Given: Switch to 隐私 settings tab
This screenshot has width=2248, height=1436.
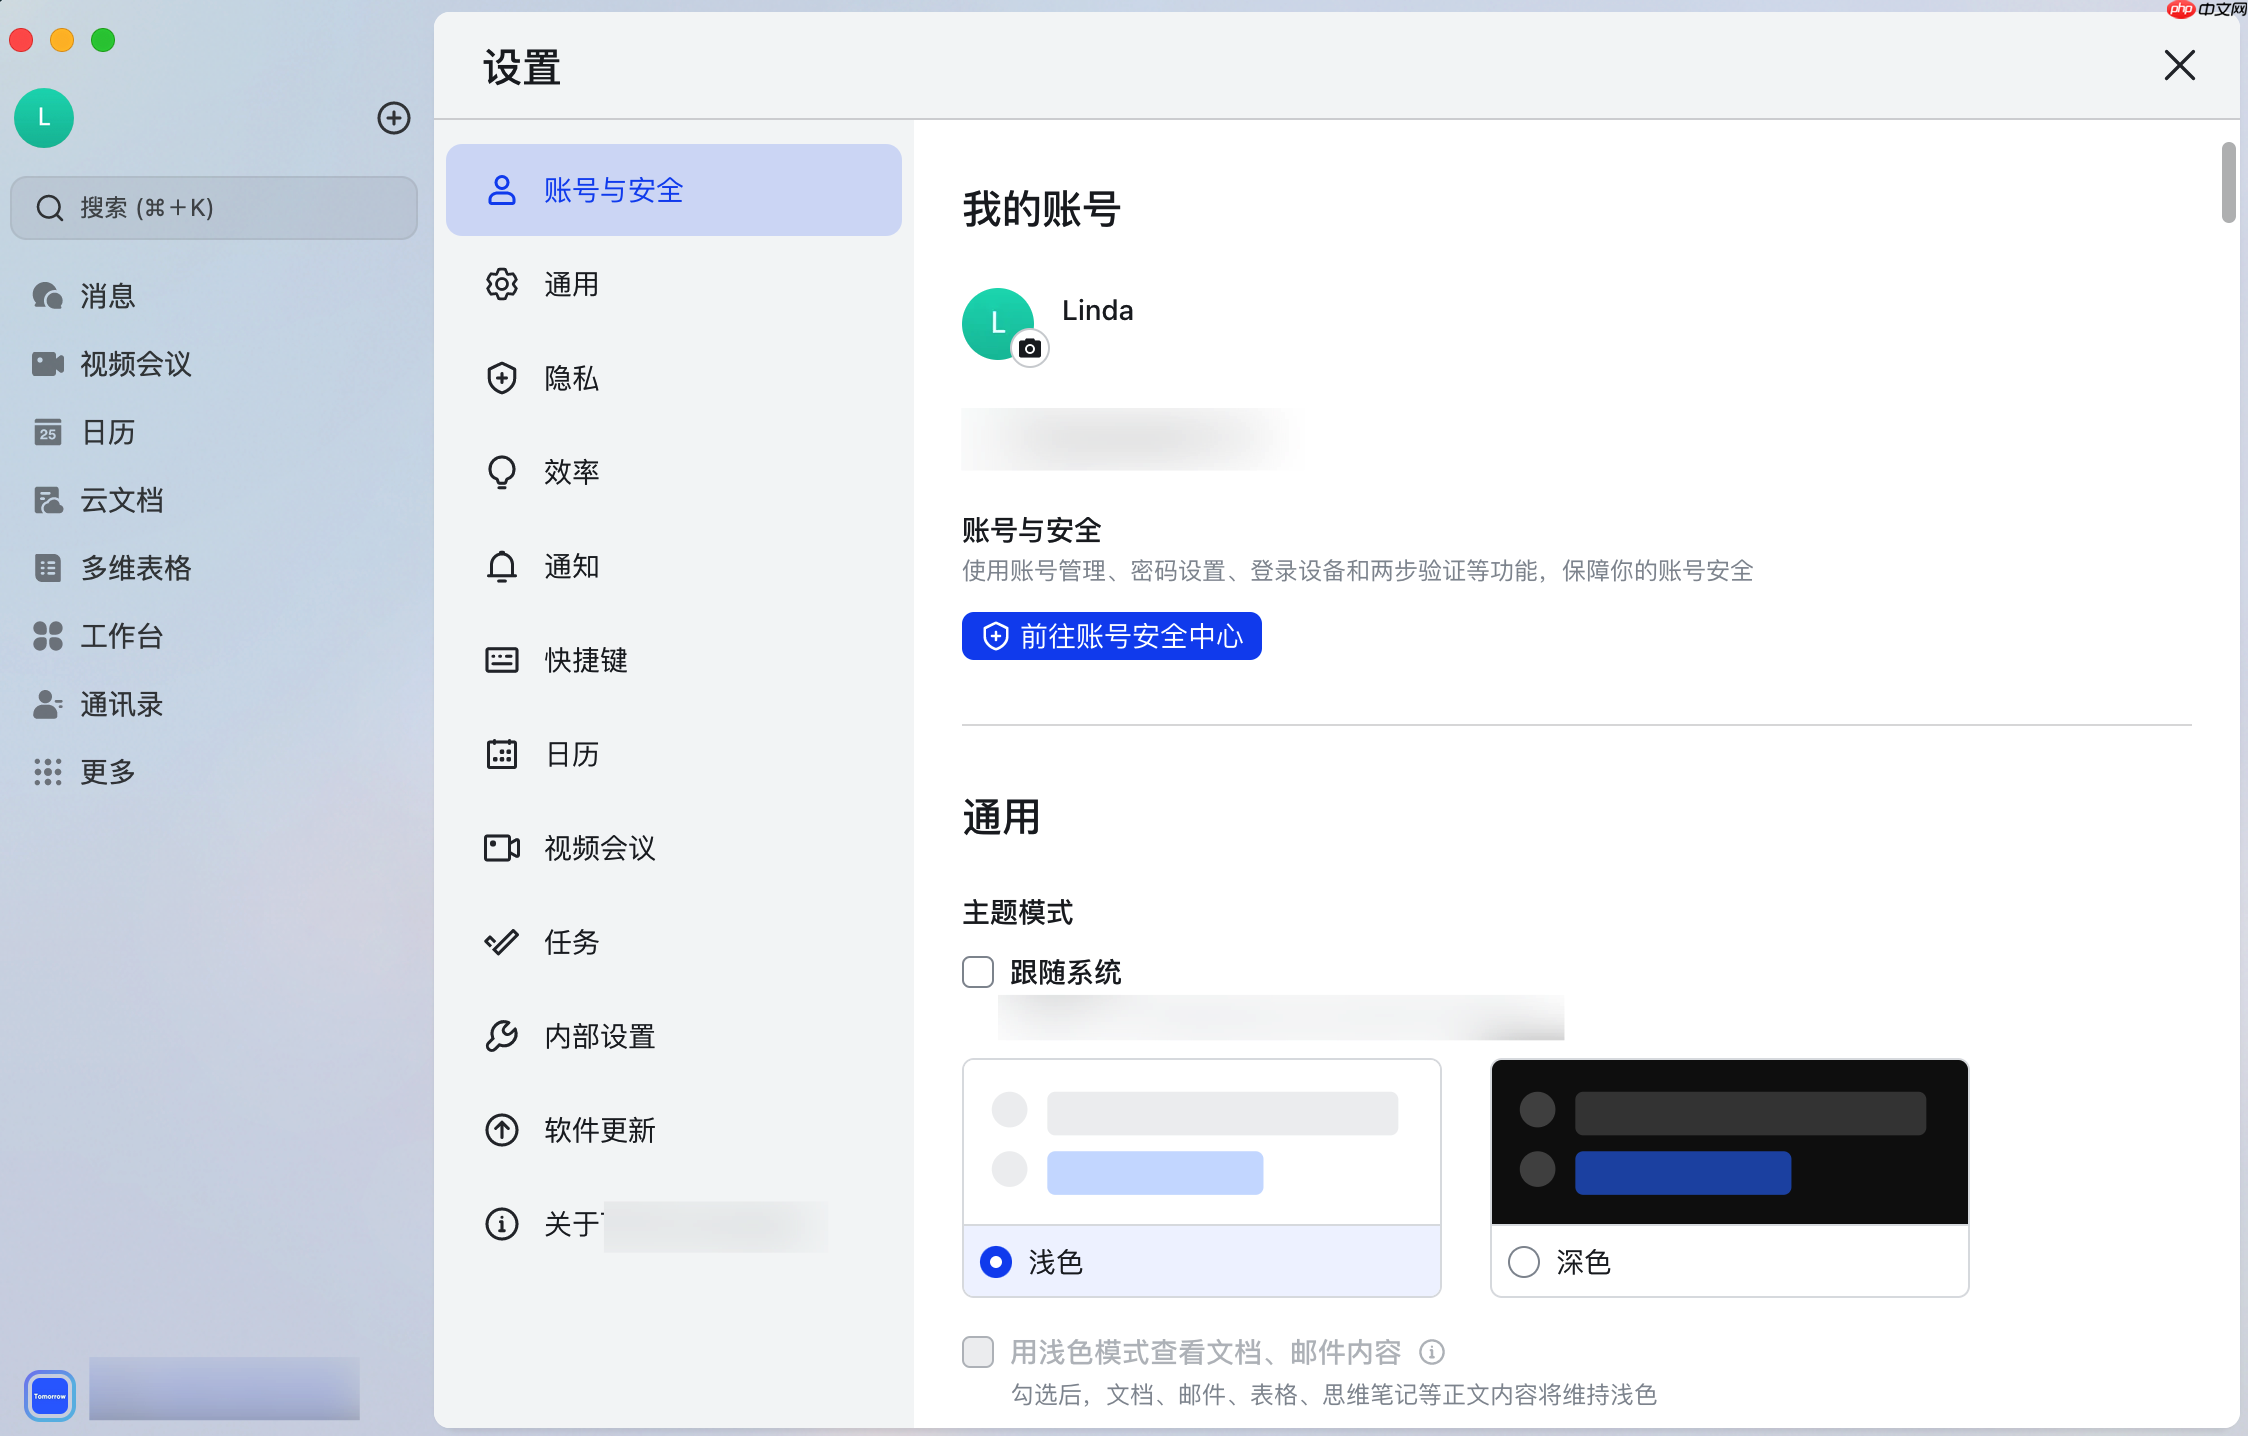Looking at the screenshot, I should pyautogui.click(x=571, y=378).
